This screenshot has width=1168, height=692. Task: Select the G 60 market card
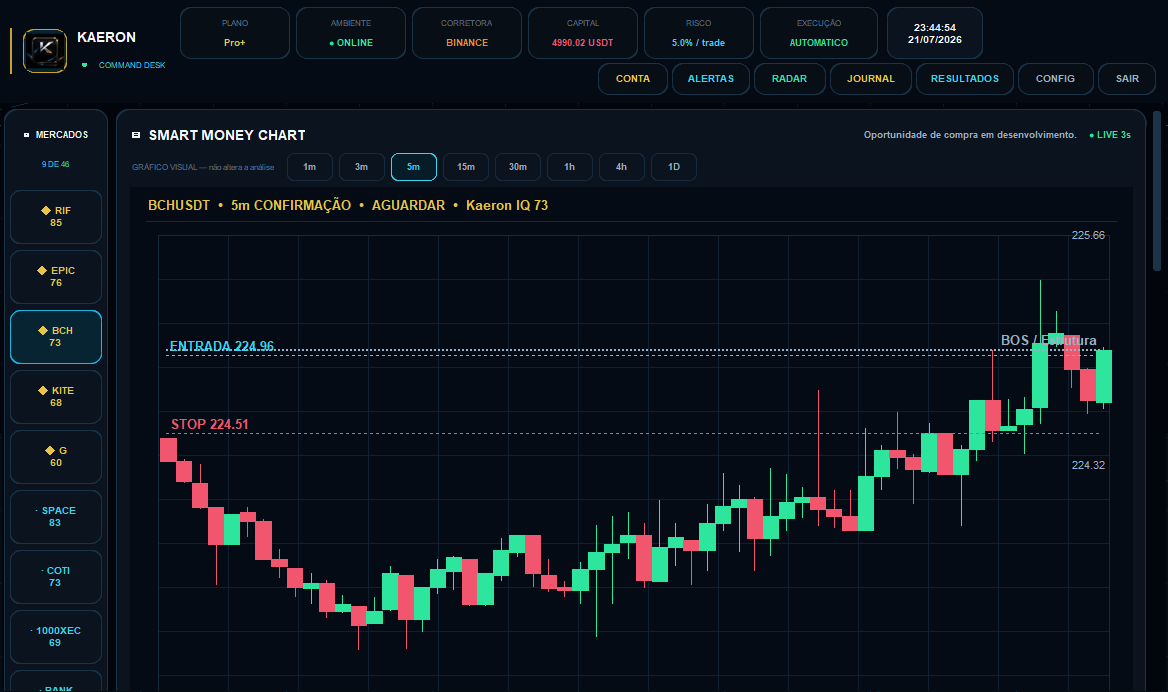point(56,457)
